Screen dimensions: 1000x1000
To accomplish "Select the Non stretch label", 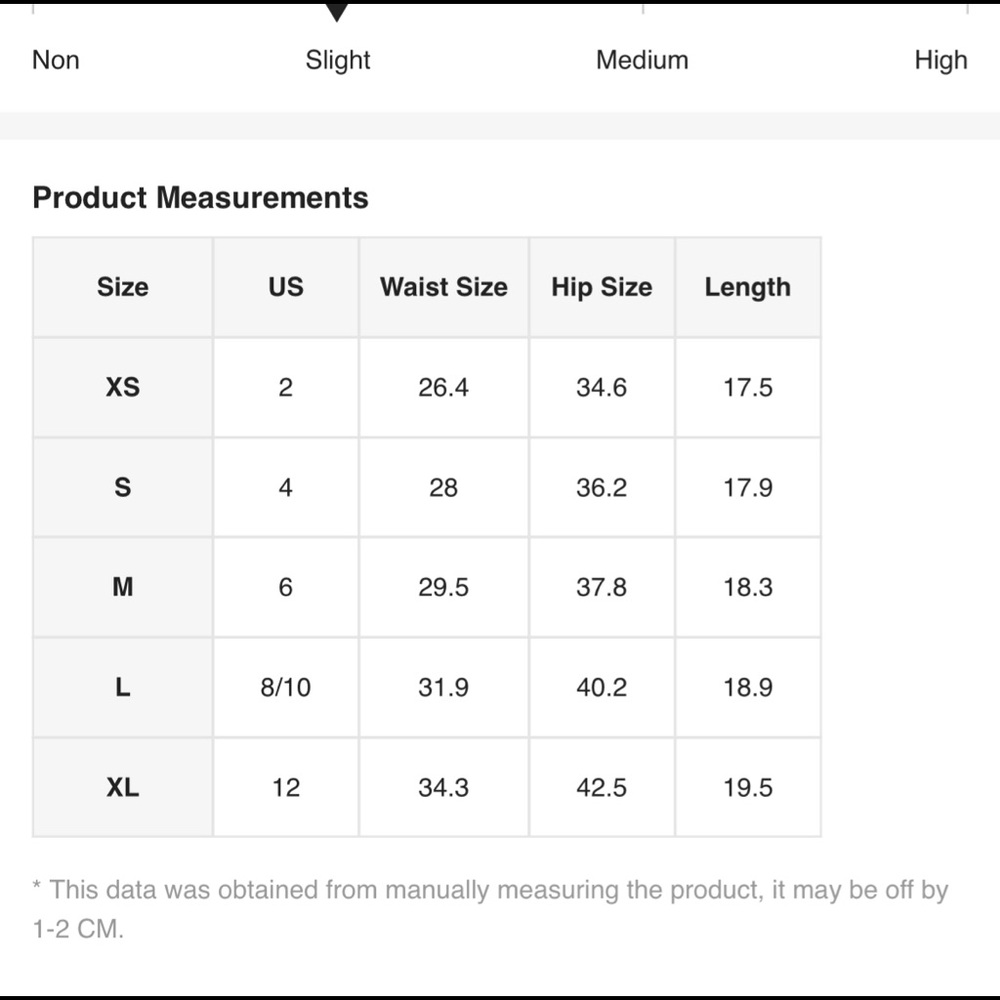I will (56, 60).
